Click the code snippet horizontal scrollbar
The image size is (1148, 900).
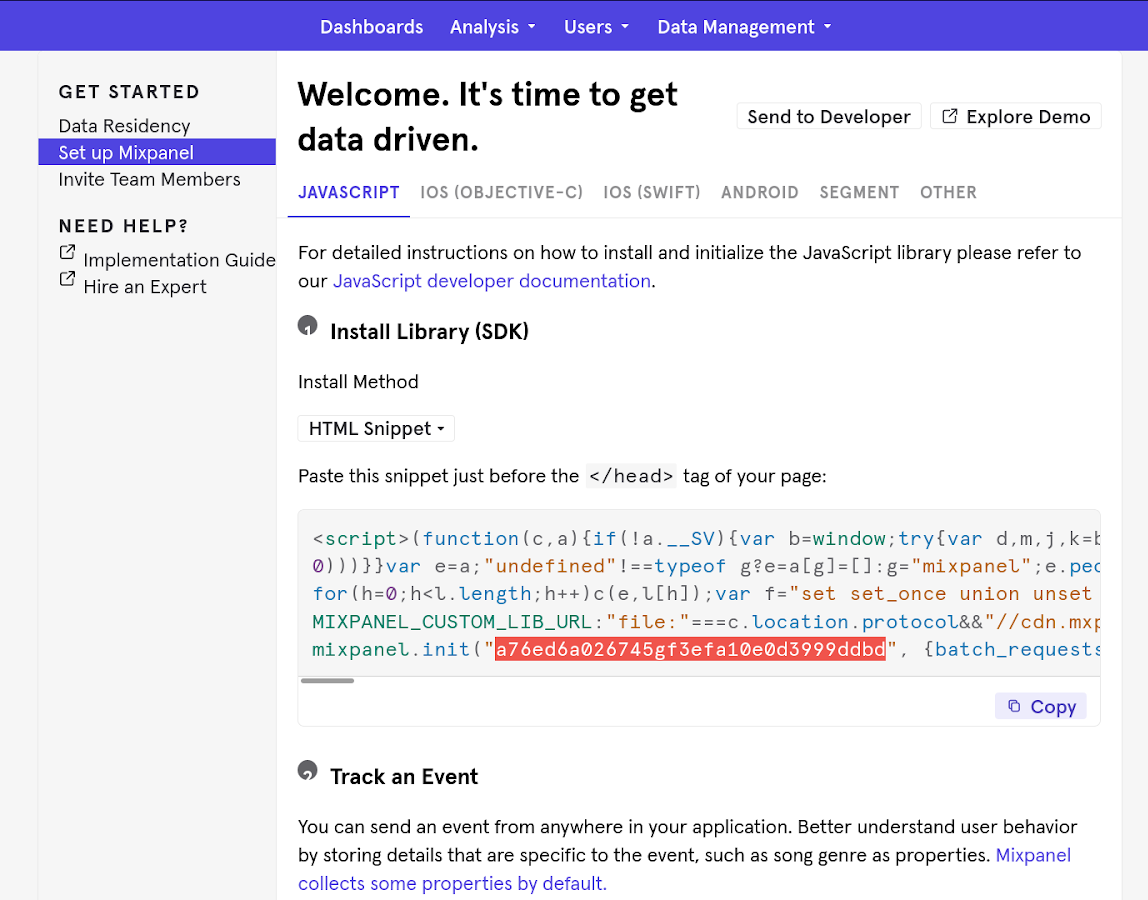coord(327,681)
